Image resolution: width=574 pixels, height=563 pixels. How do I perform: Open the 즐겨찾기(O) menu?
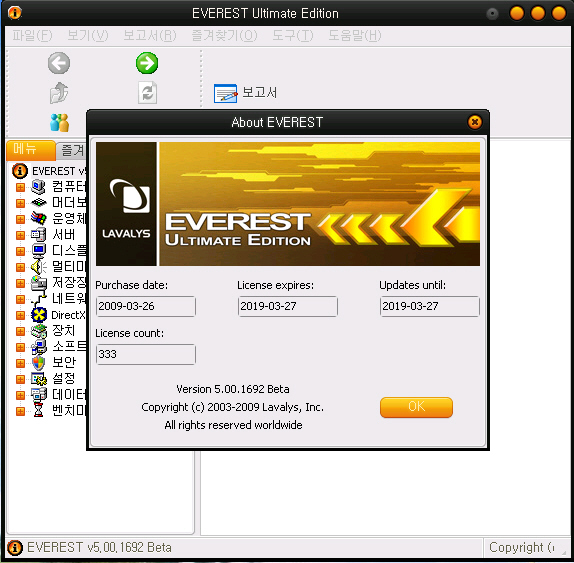click(x=224, y=36)
